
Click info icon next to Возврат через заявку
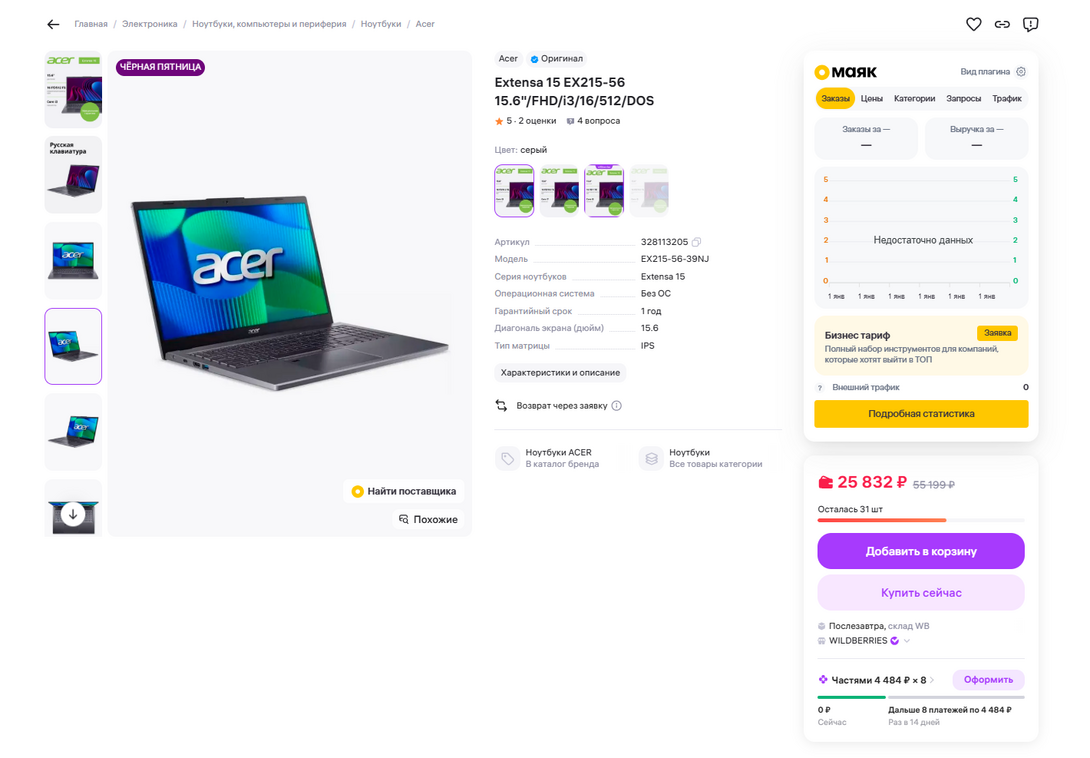click(617, 406)
